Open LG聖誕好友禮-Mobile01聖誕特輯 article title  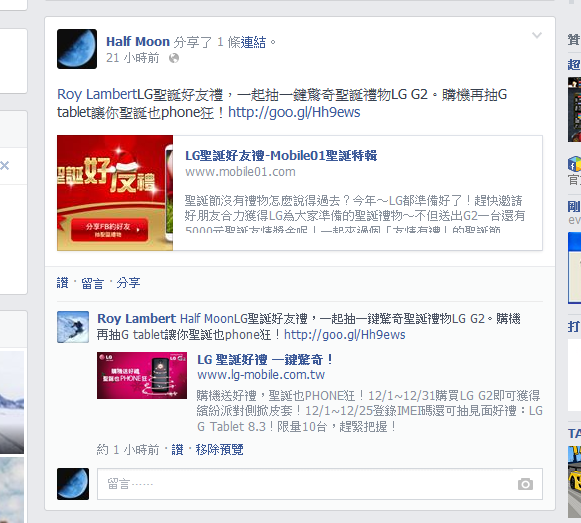pyautogui.click(x=281, y=156)
